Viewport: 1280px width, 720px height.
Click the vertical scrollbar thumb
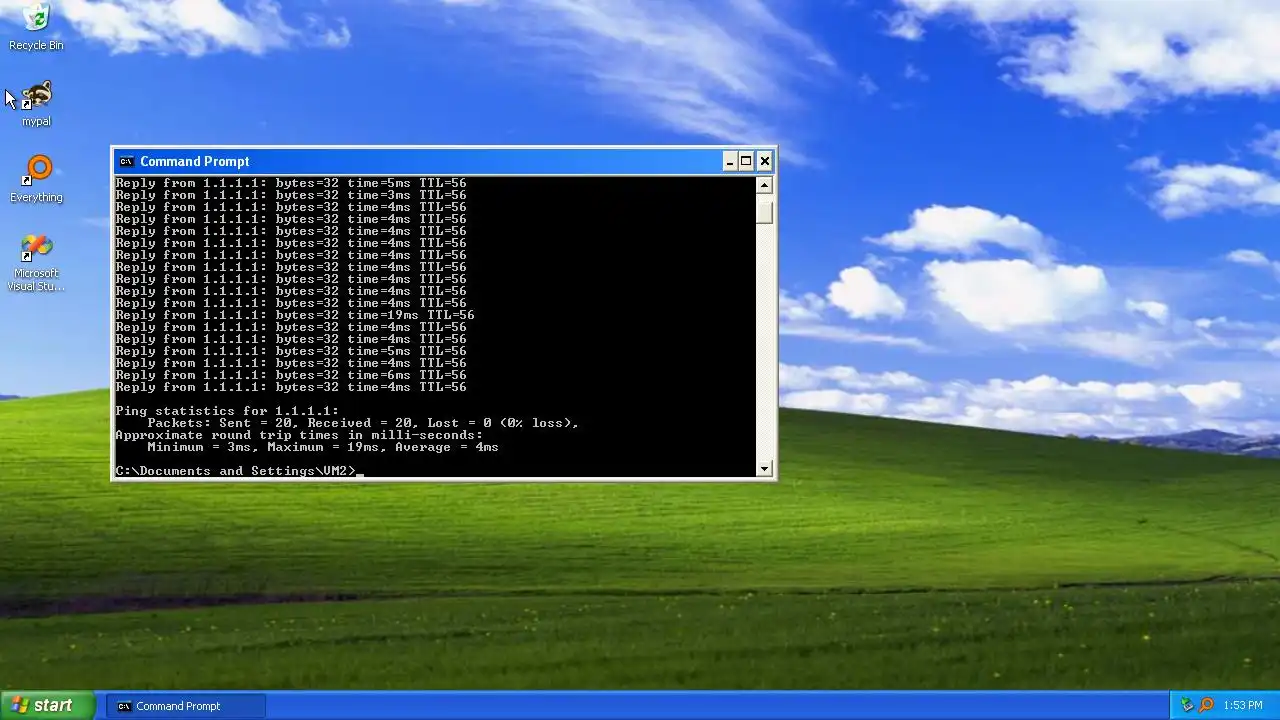coord(765,213)
